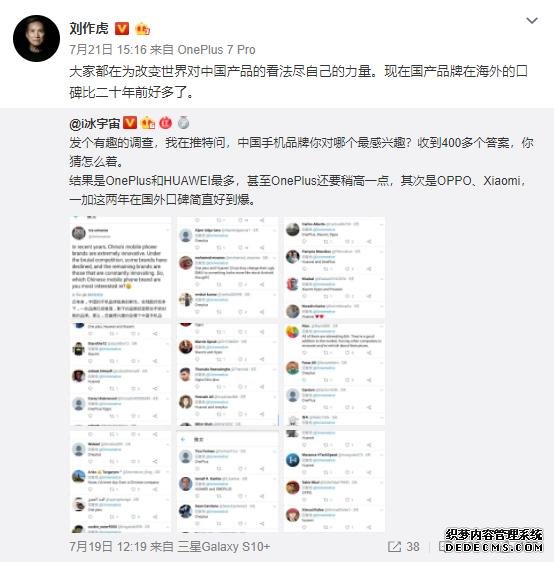Open the 7月19日 12:19 original post timestamp
The image size is (554, 562).
(108, 547)
